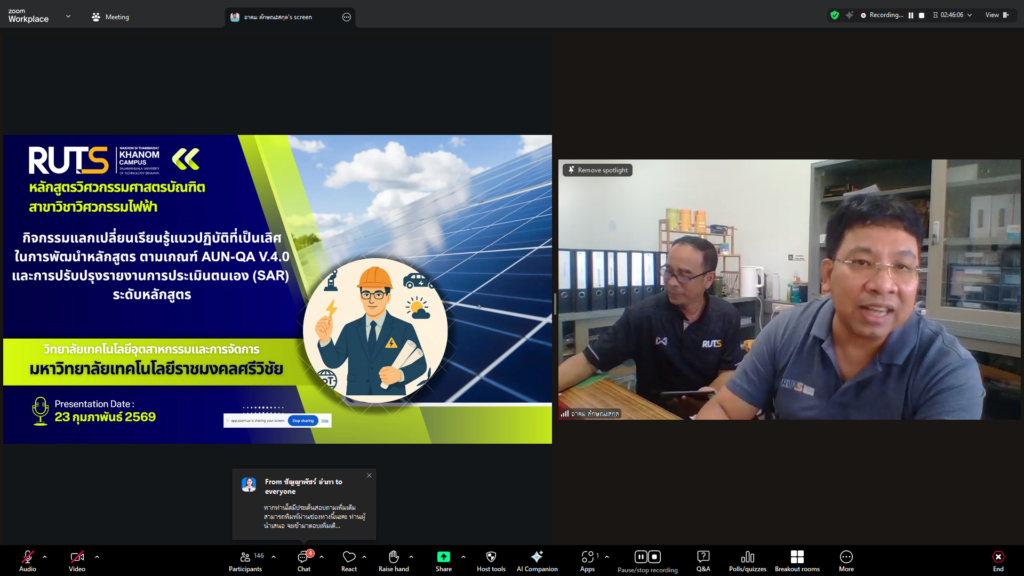Screen dimensions: 1024x576
Task: Open Breakout rooms
Action: pyautogui.click(x=797, y=557)
